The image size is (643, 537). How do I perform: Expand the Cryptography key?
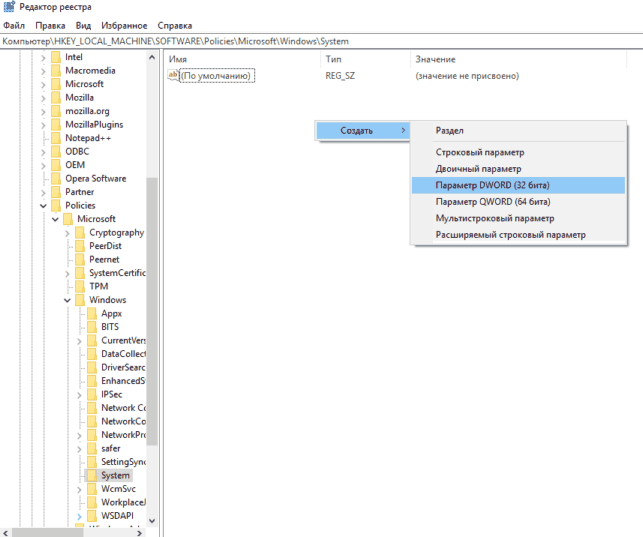click(67, 233)
